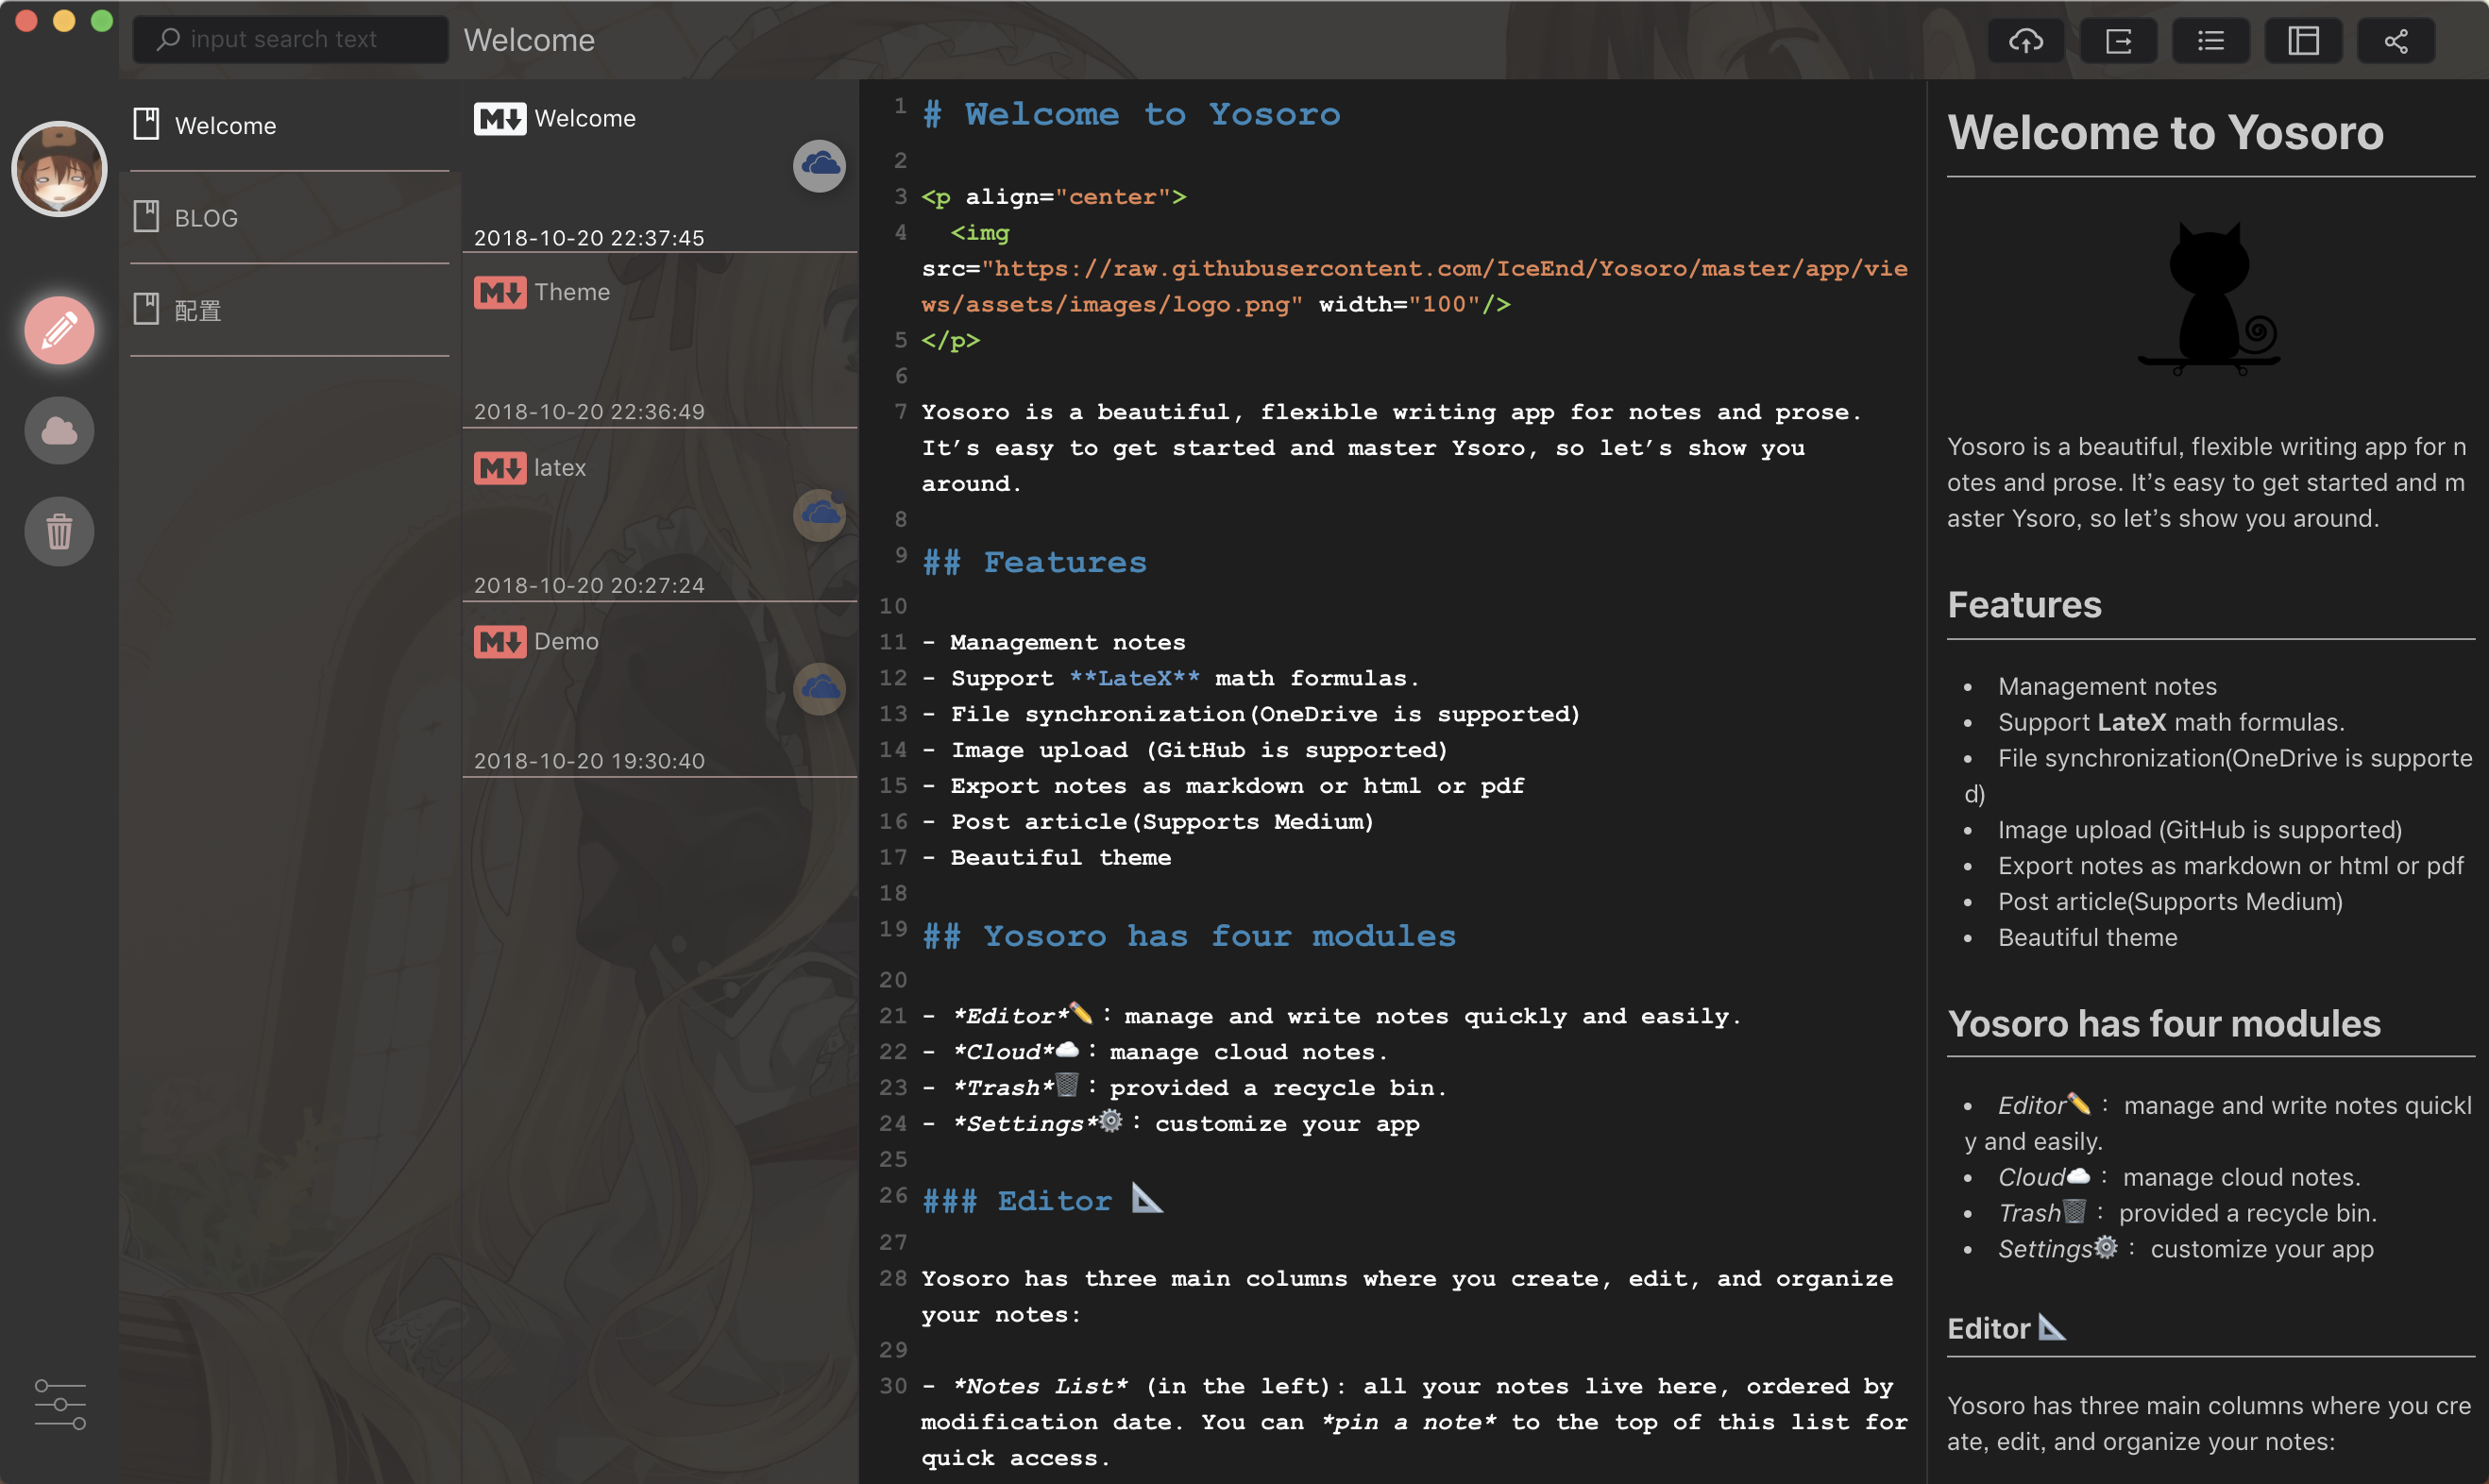Open the Theme note

[x=571, y=292]
